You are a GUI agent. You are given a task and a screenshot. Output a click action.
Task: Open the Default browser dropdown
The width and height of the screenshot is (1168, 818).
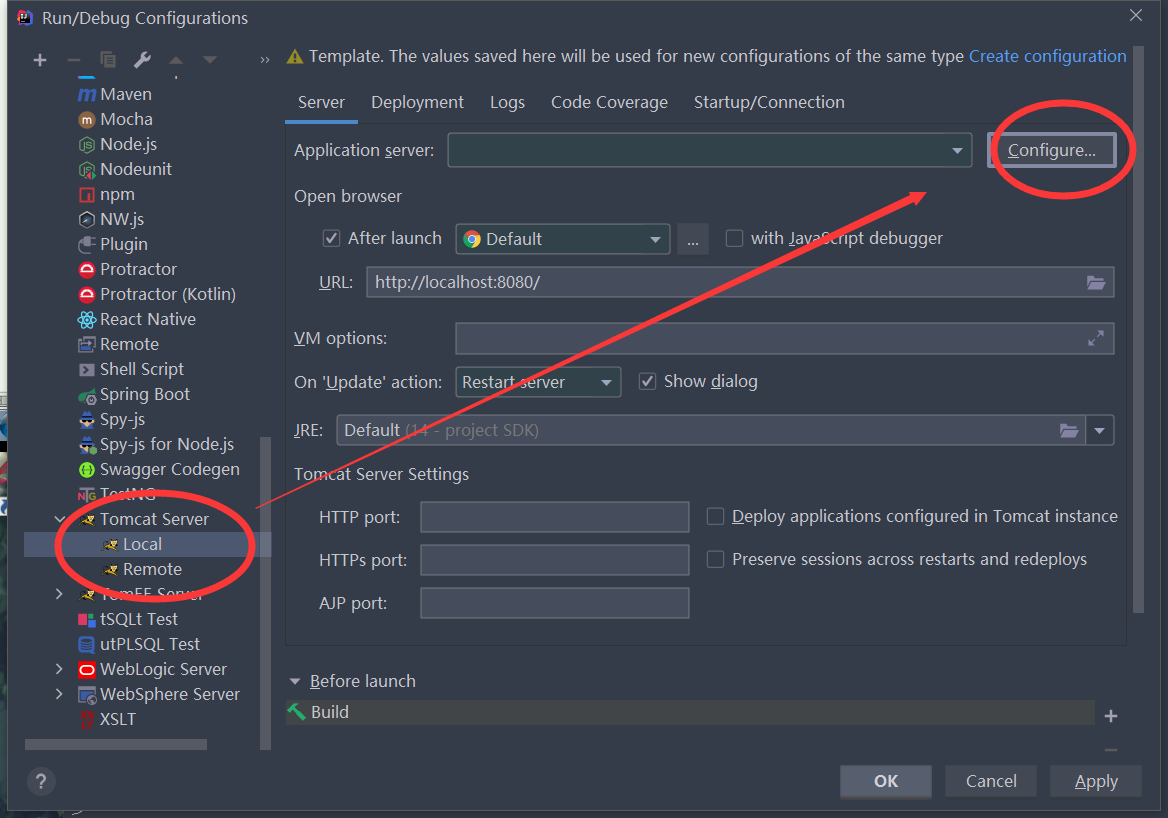pyautogui.click(x=562, y=239)
